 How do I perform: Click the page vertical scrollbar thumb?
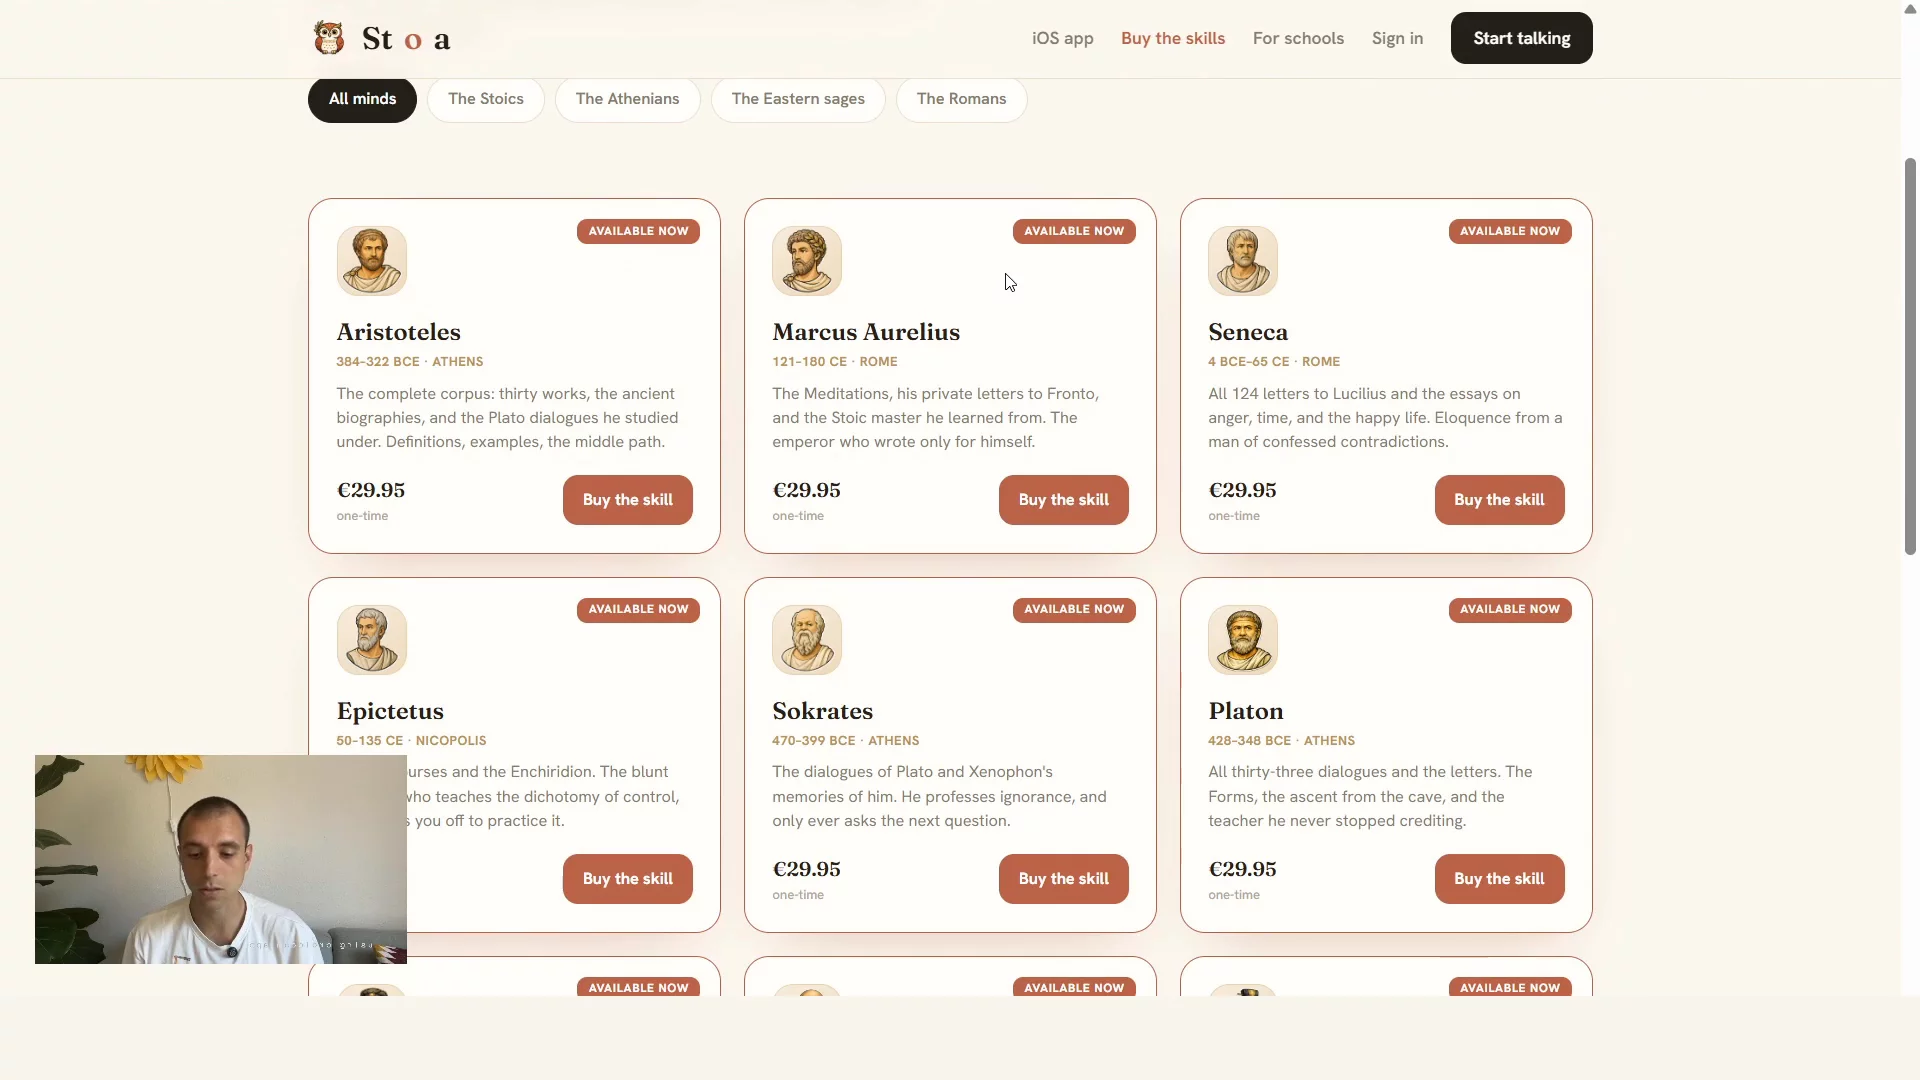point(1910,355)
